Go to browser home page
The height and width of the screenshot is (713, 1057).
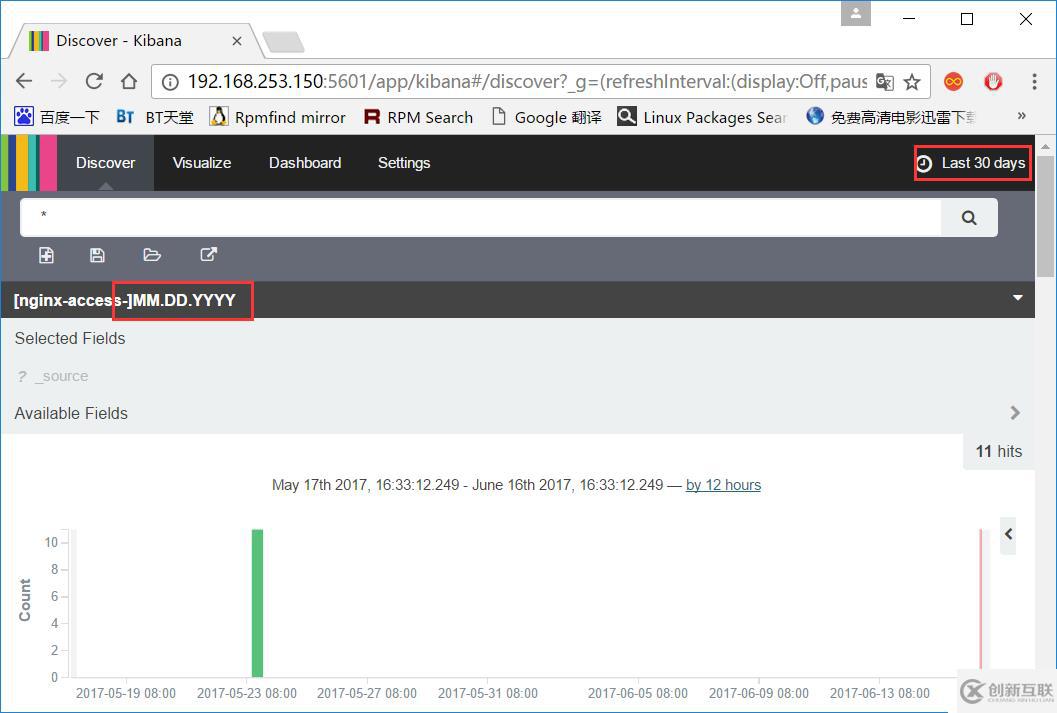(x=129, y=82)
